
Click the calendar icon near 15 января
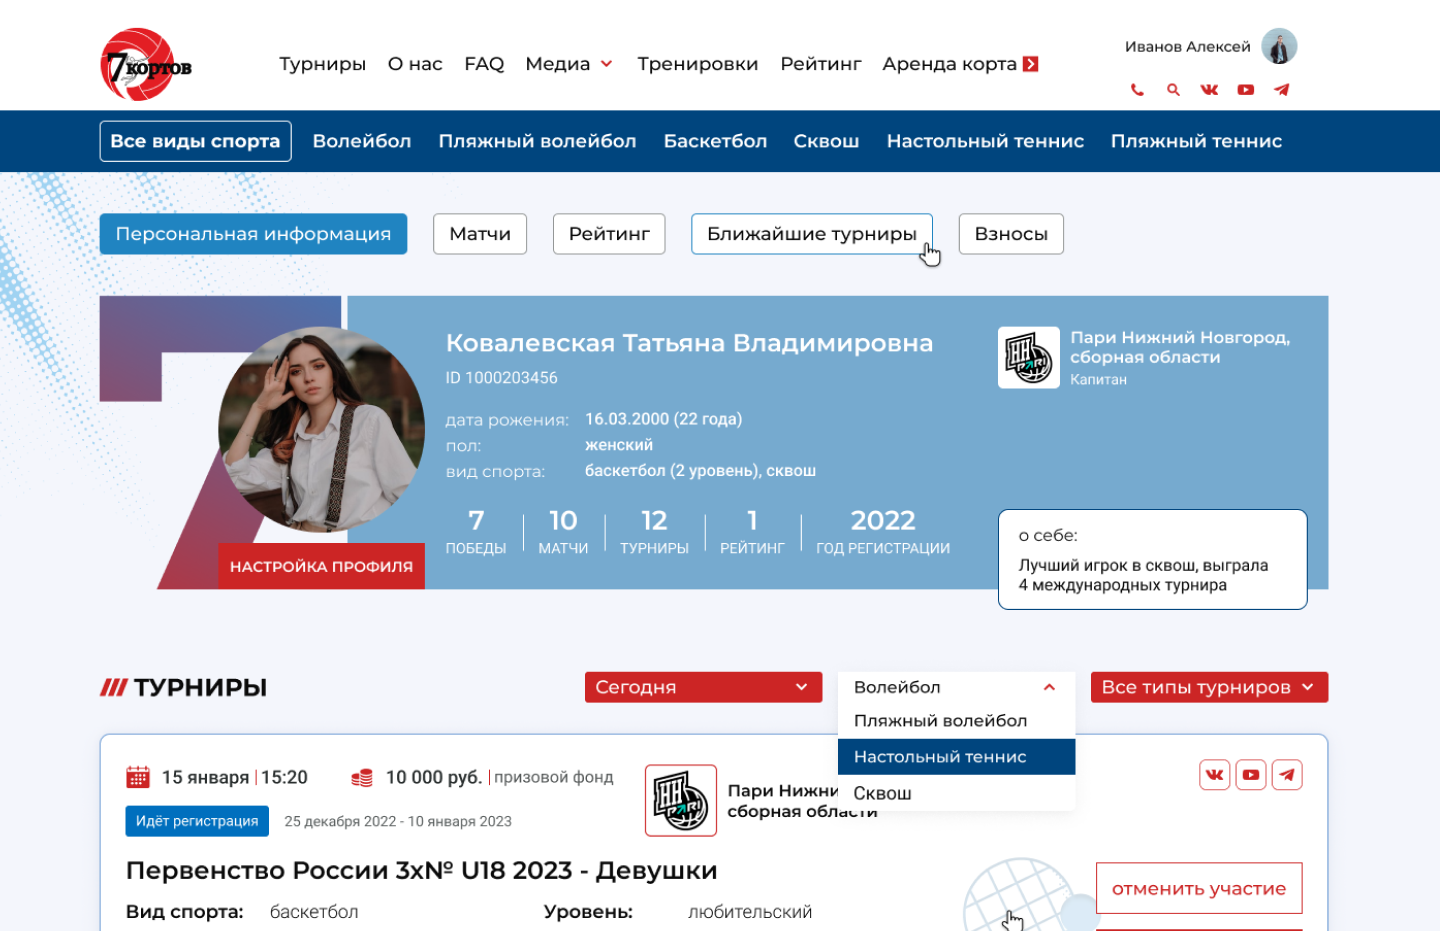tap(138, 776)
